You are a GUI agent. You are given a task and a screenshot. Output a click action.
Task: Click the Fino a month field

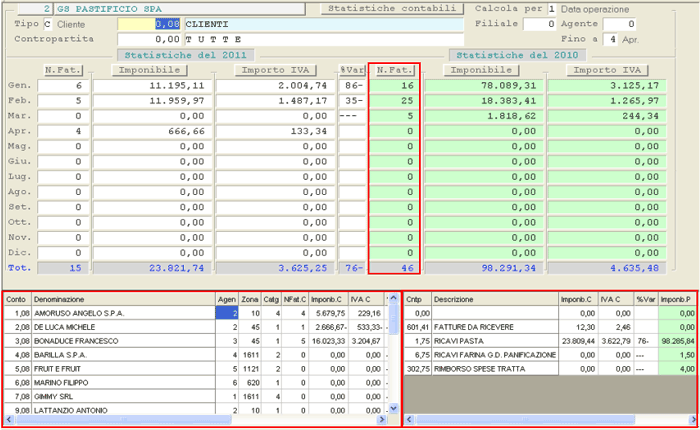(609, 39)
